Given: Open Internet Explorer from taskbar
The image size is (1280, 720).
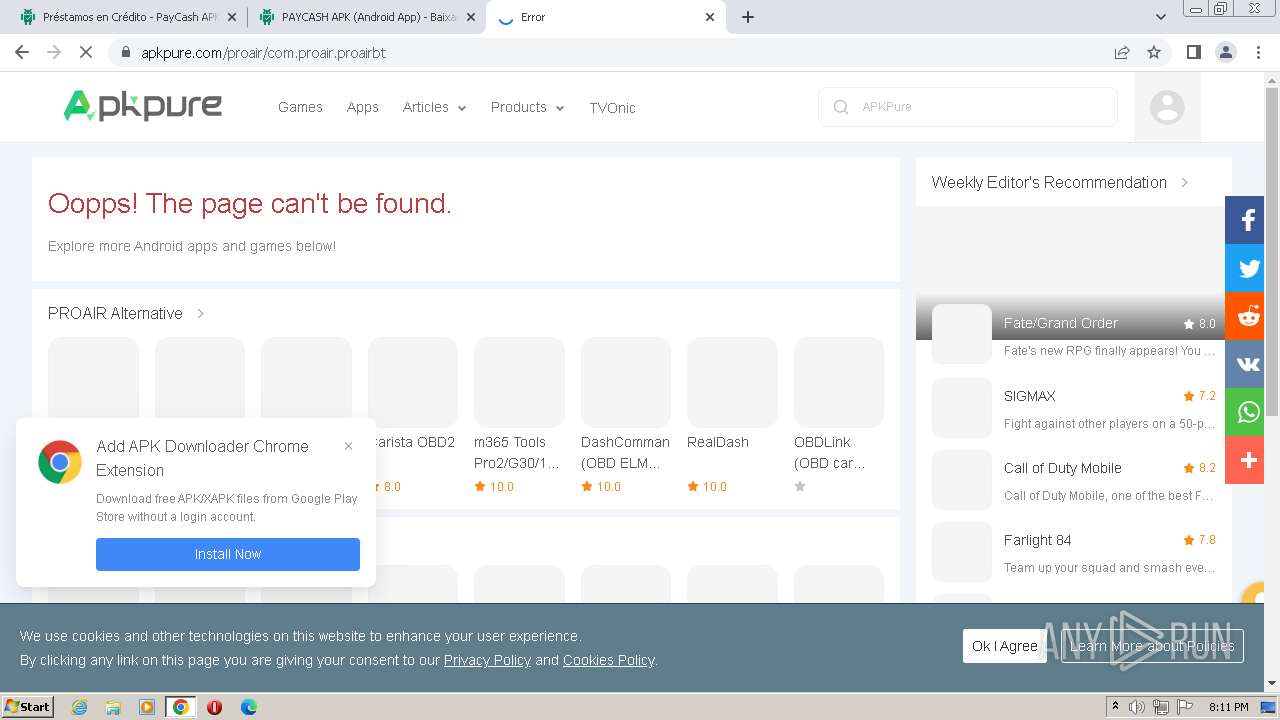Looking at the screenshot, I should point(79,707).
